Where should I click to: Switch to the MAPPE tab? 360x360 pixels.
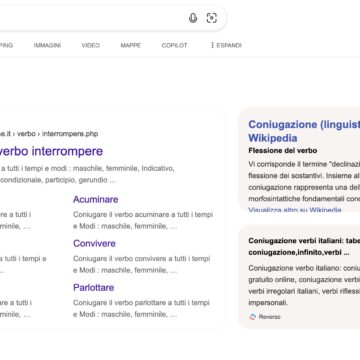131,45
